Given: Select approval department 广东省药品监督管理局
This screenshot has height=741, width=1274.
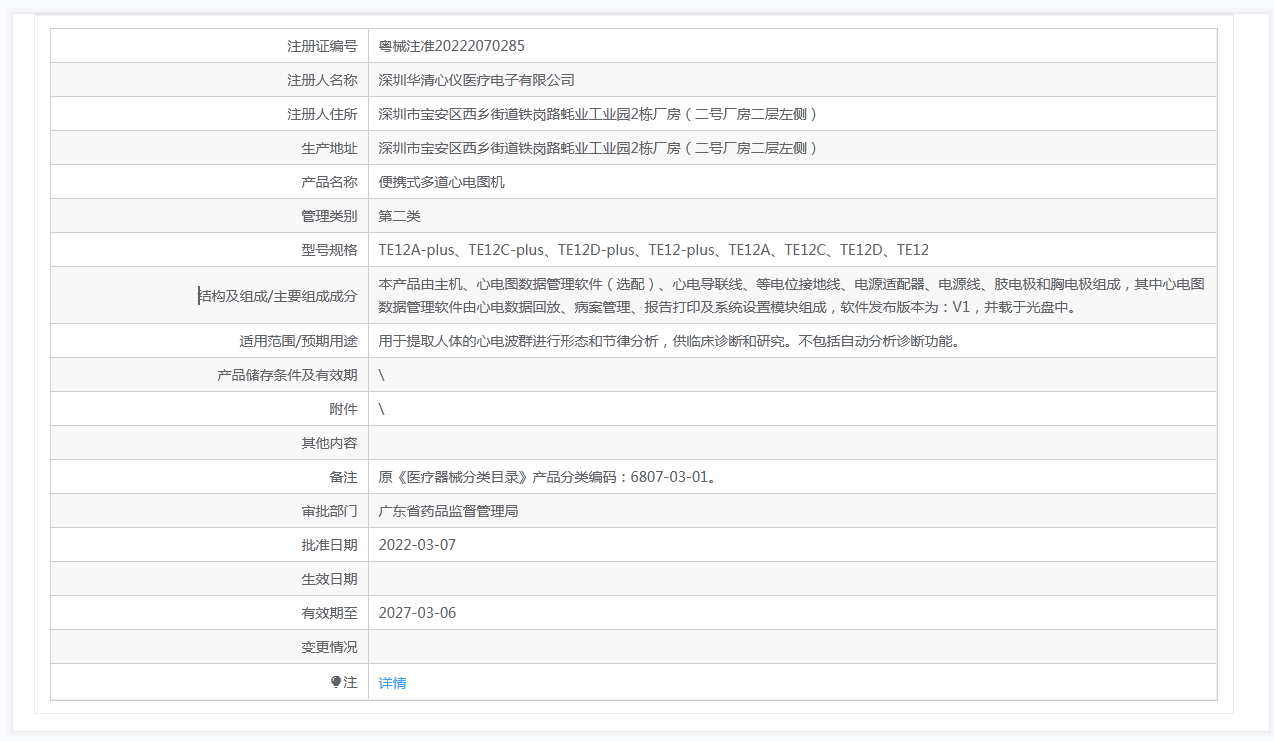Looking at the screenshot, I should pos(448,511).
